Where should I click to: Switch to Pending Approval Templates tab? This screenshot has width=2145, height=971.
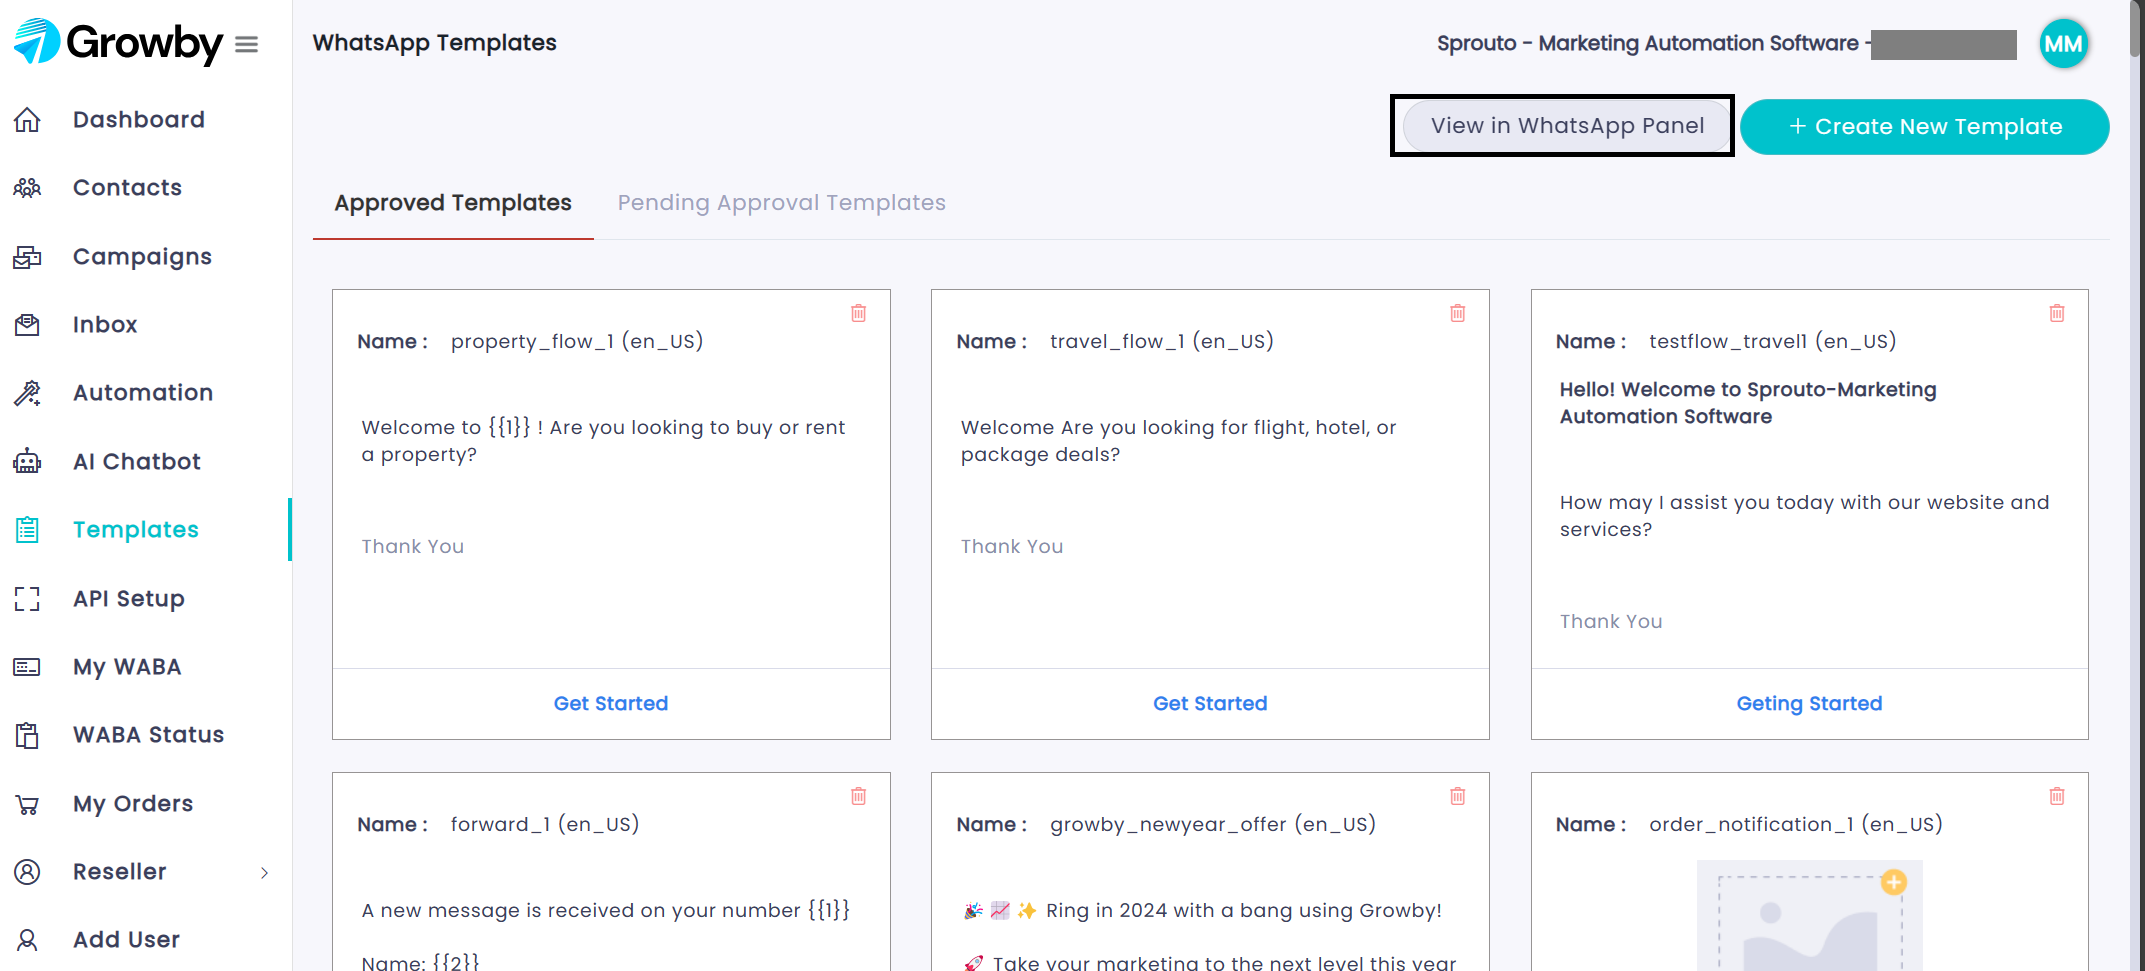(781, 203)
